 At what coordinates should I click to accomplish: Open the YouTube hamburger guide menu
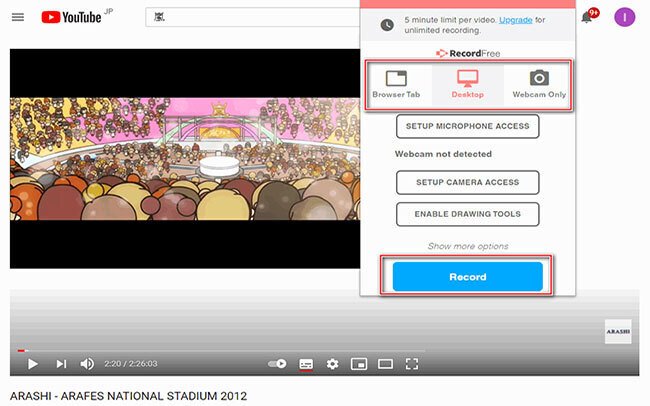(x=18, y=17)
